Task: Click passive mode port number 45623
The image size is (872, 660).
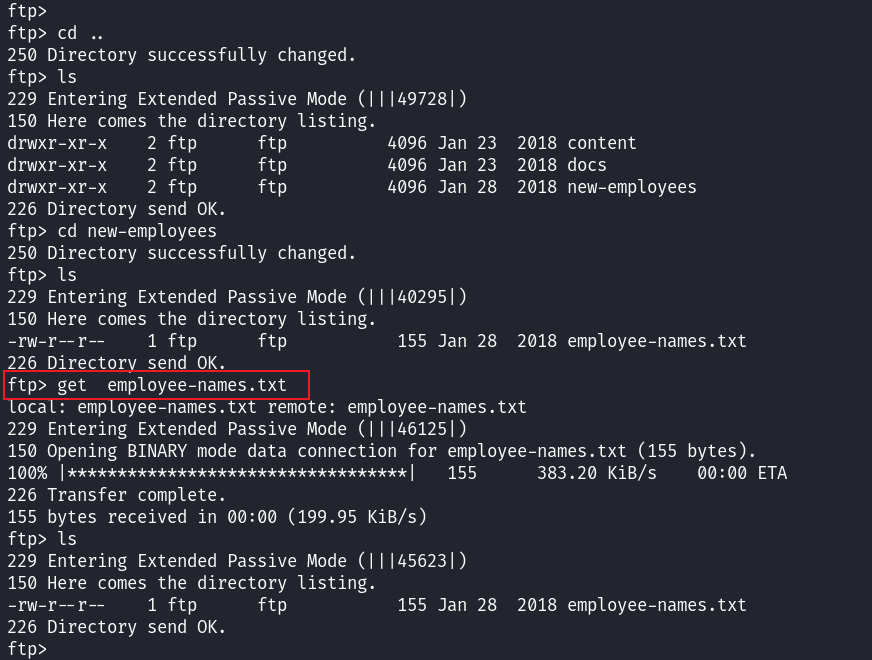Action: [426, 561]
